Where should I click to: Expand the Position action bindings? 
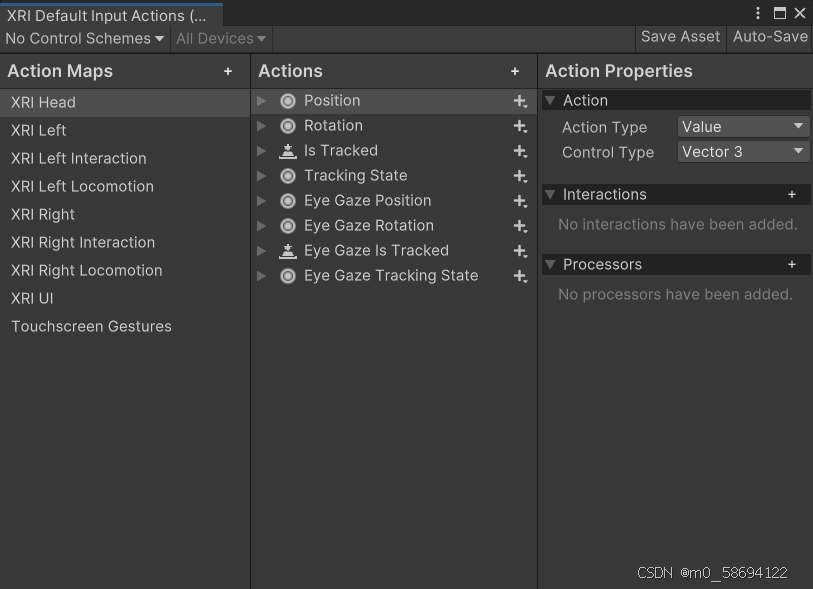pos(261,100)
